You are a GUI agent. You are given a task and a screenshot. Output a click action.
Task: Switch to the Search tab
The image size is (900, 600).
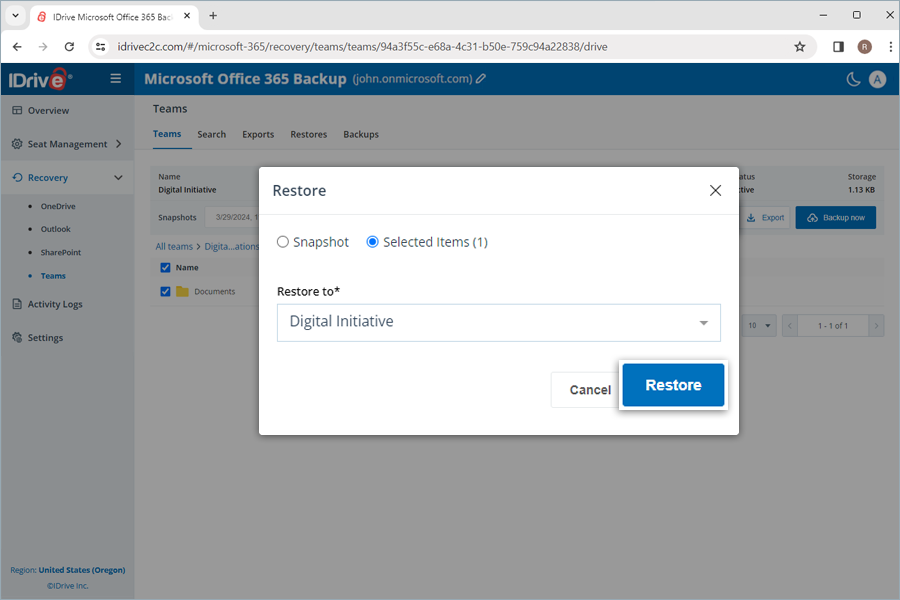pos(212,134)
